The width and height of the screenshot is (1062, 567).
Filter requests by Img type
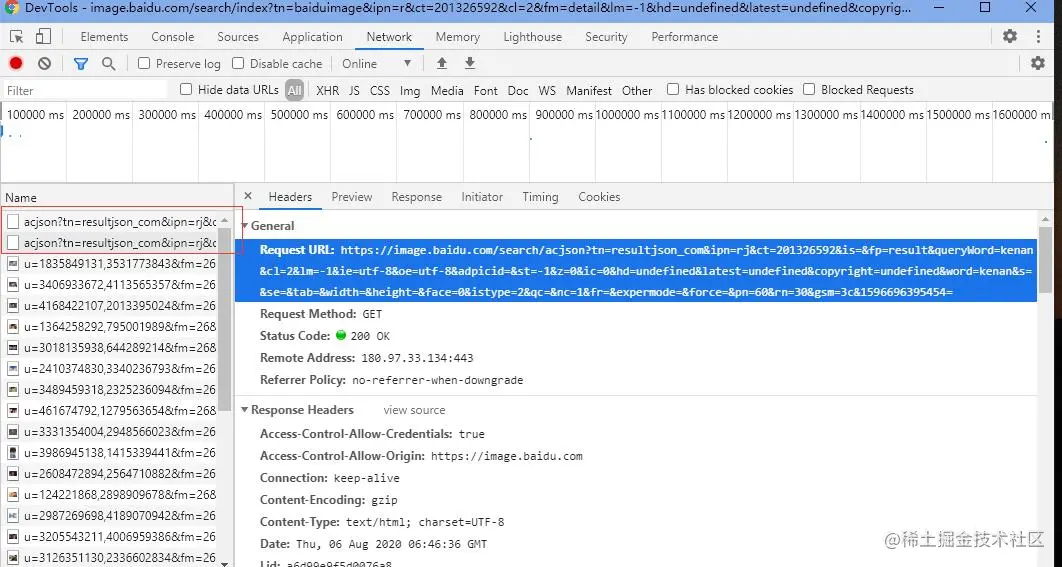tap(410, 90)
